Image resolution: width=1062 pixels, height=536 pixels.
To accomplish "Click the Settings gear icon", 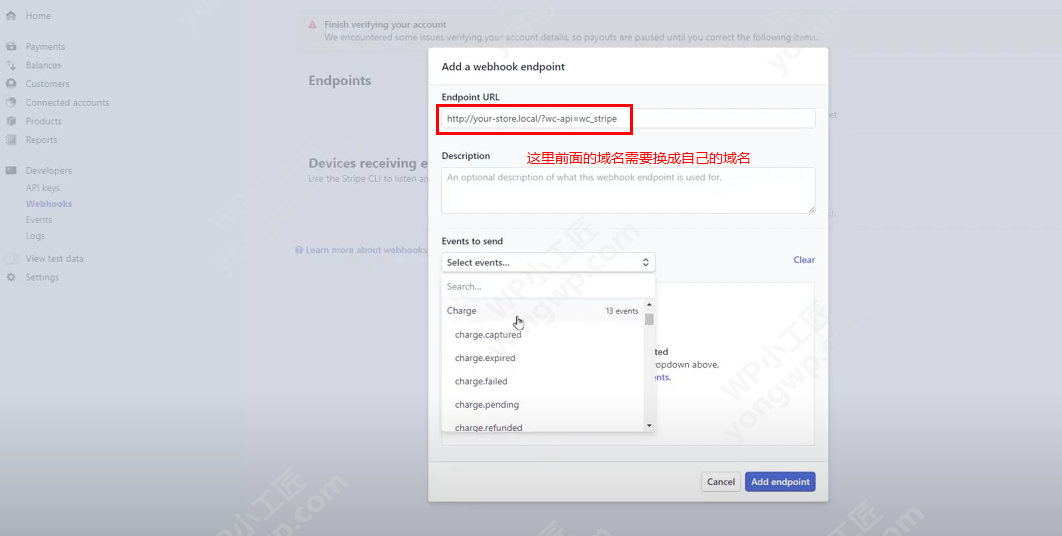I will pos(11,278).
